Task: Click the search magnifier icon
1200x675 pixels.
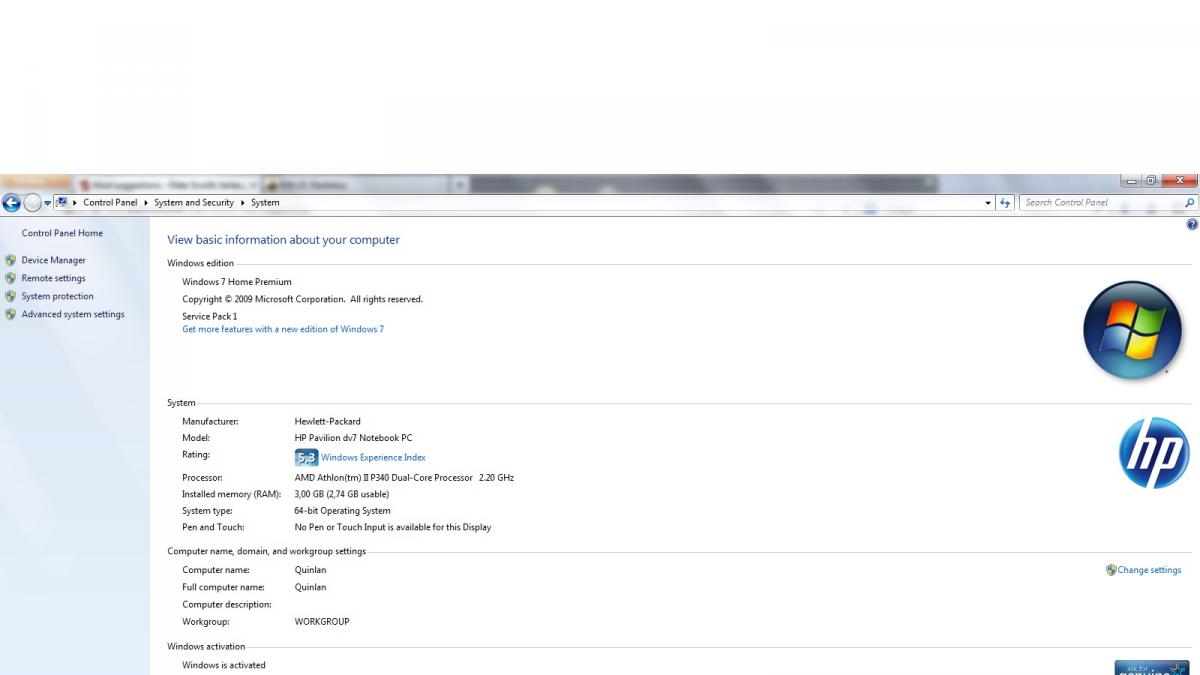Action: [1190, 203]
